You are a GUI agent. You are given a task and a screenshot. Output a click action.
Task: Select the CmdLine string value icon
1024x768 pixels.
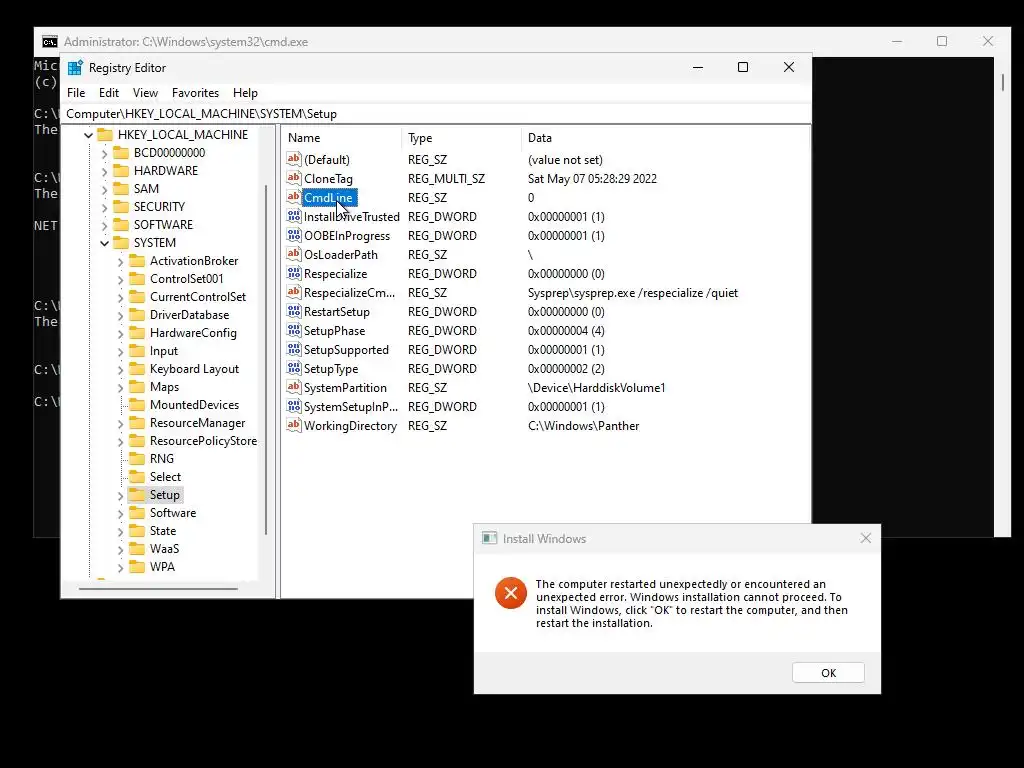(294, 197)
